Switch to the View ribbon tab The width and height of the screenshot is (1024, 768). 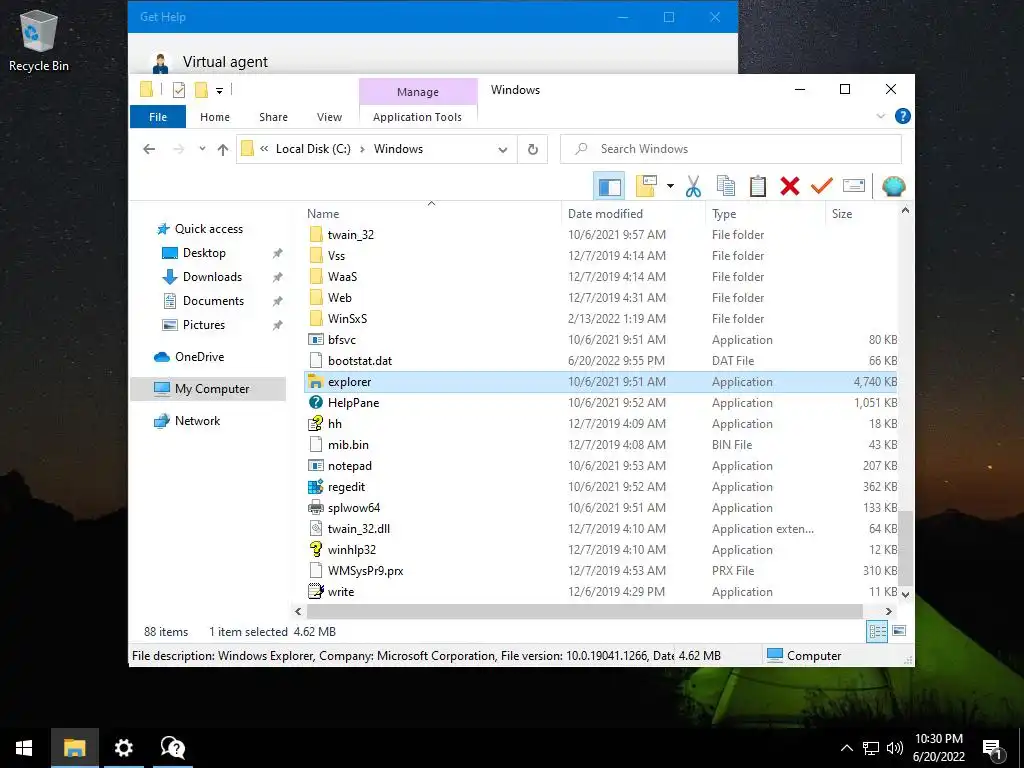329,117
